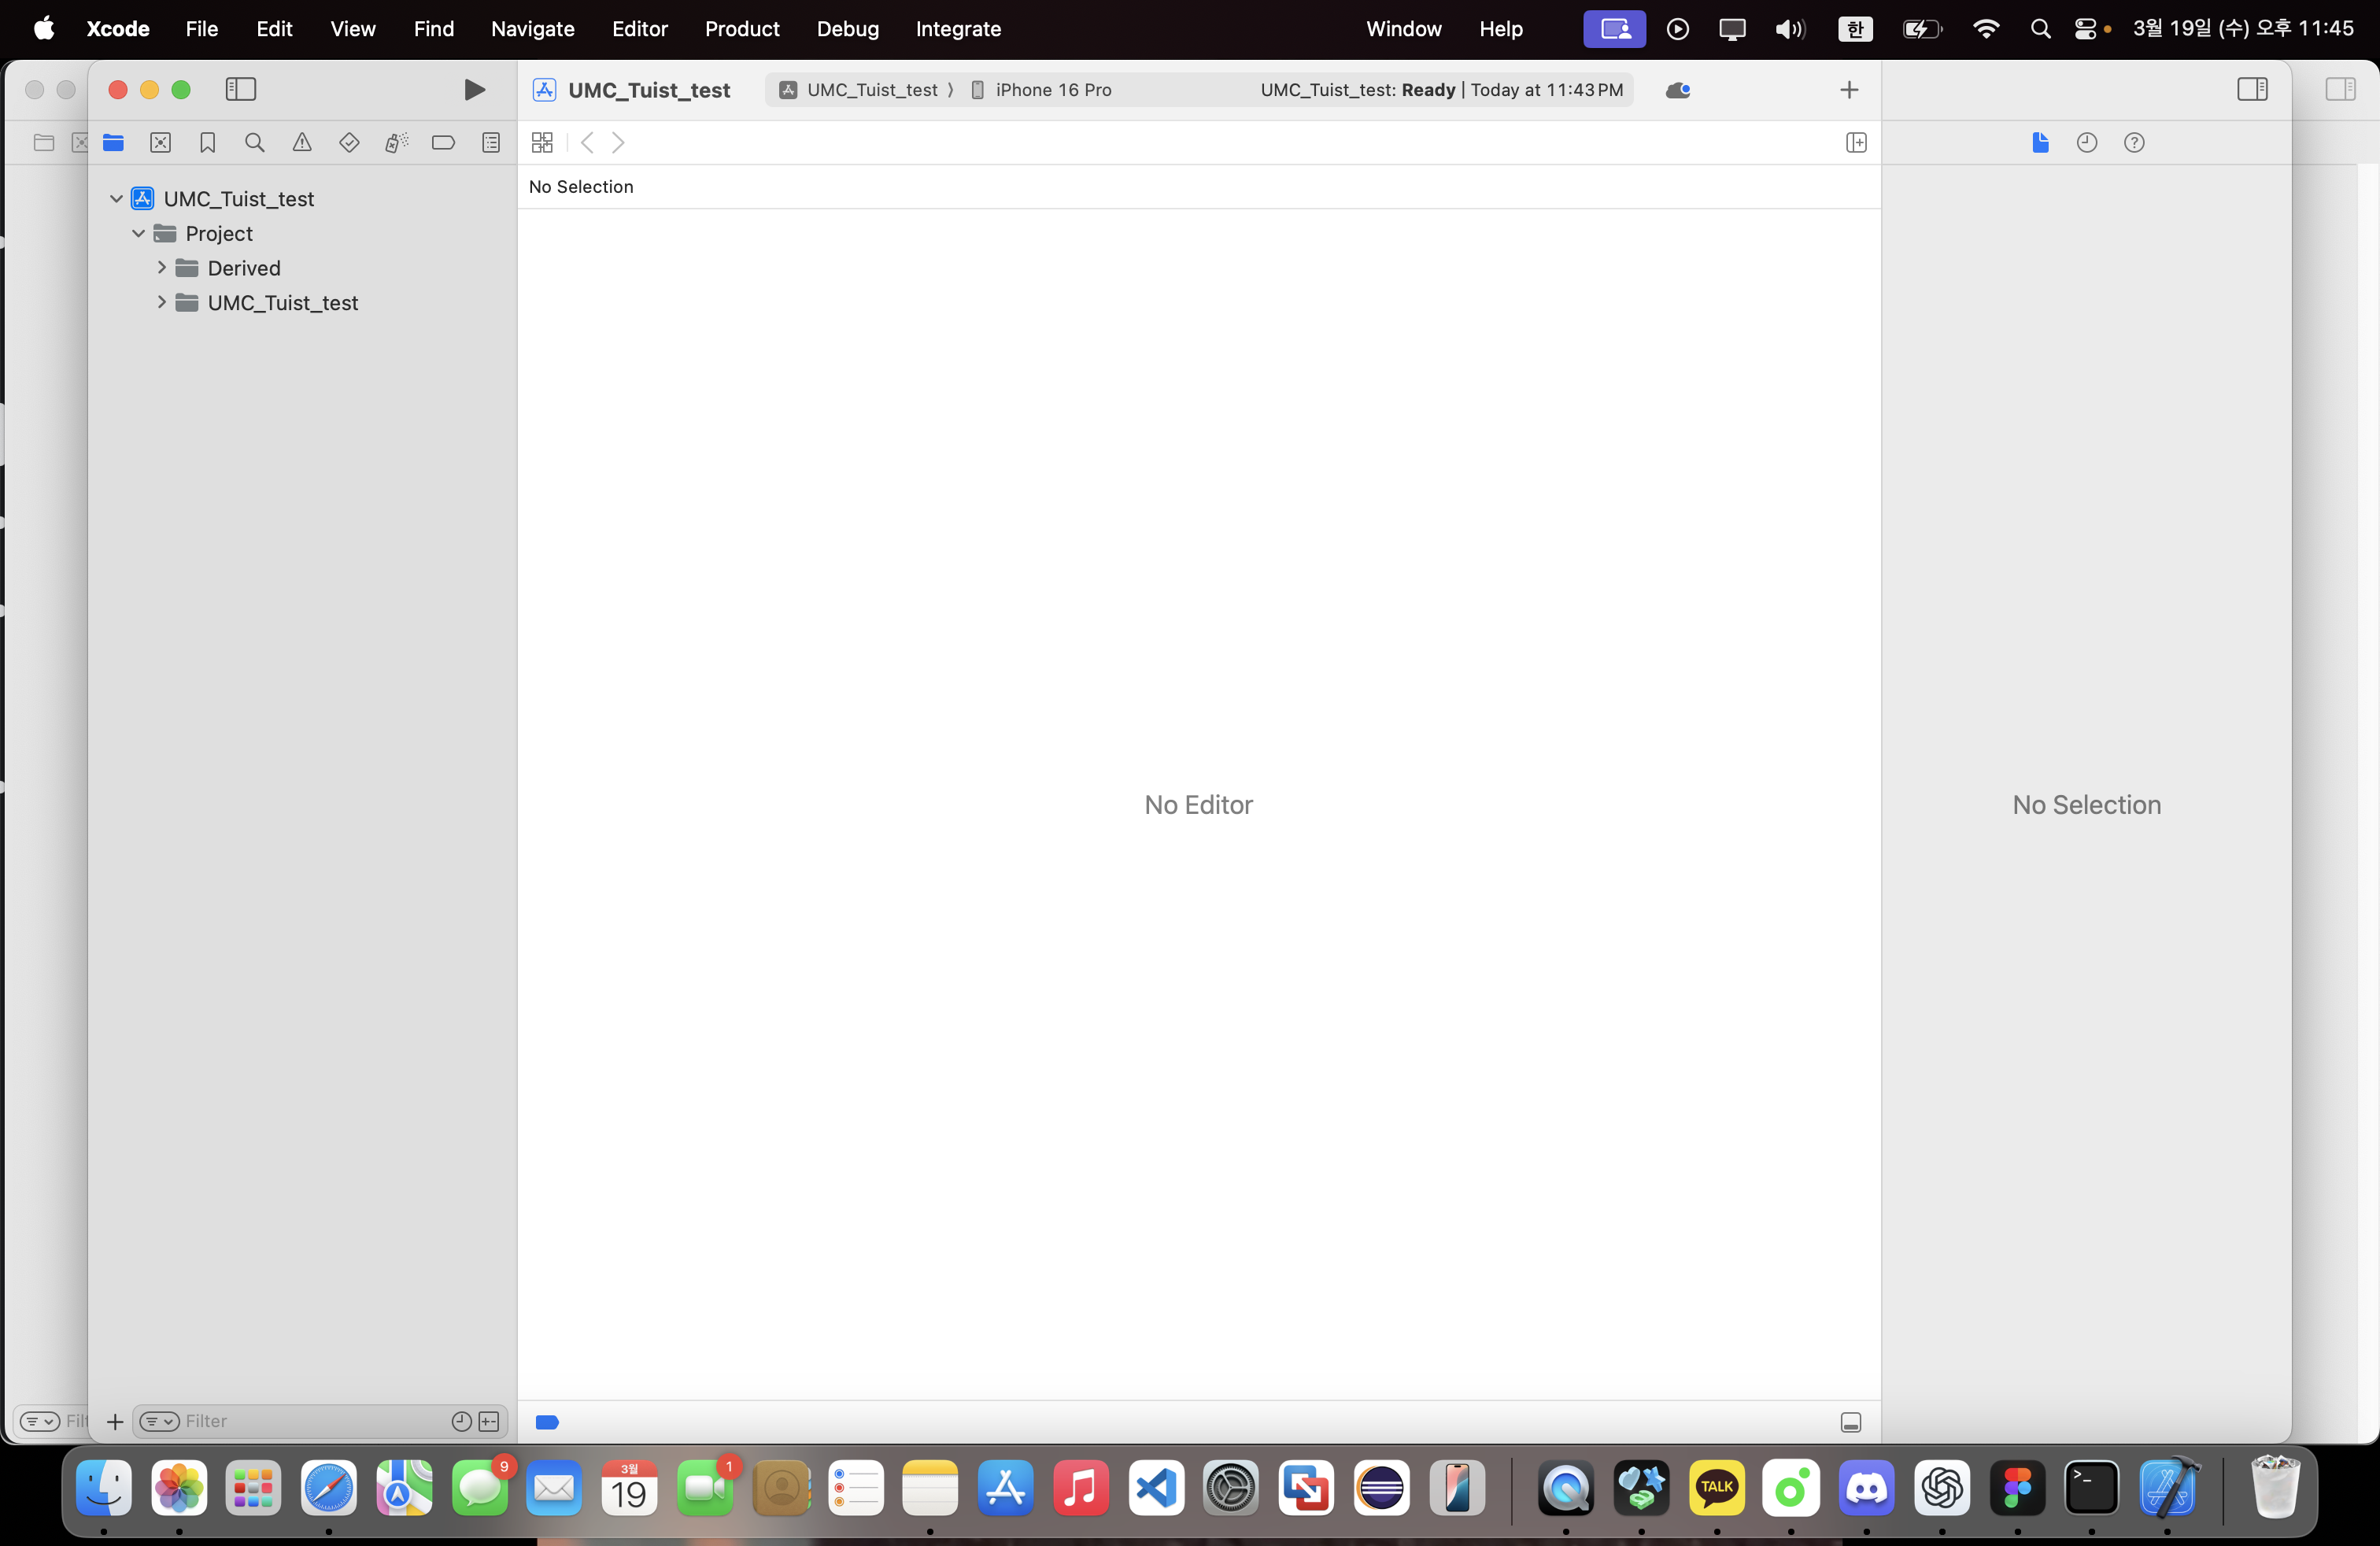
Task: Expand the UMC_Tuist_test subfolder
Action: [162, 303]
